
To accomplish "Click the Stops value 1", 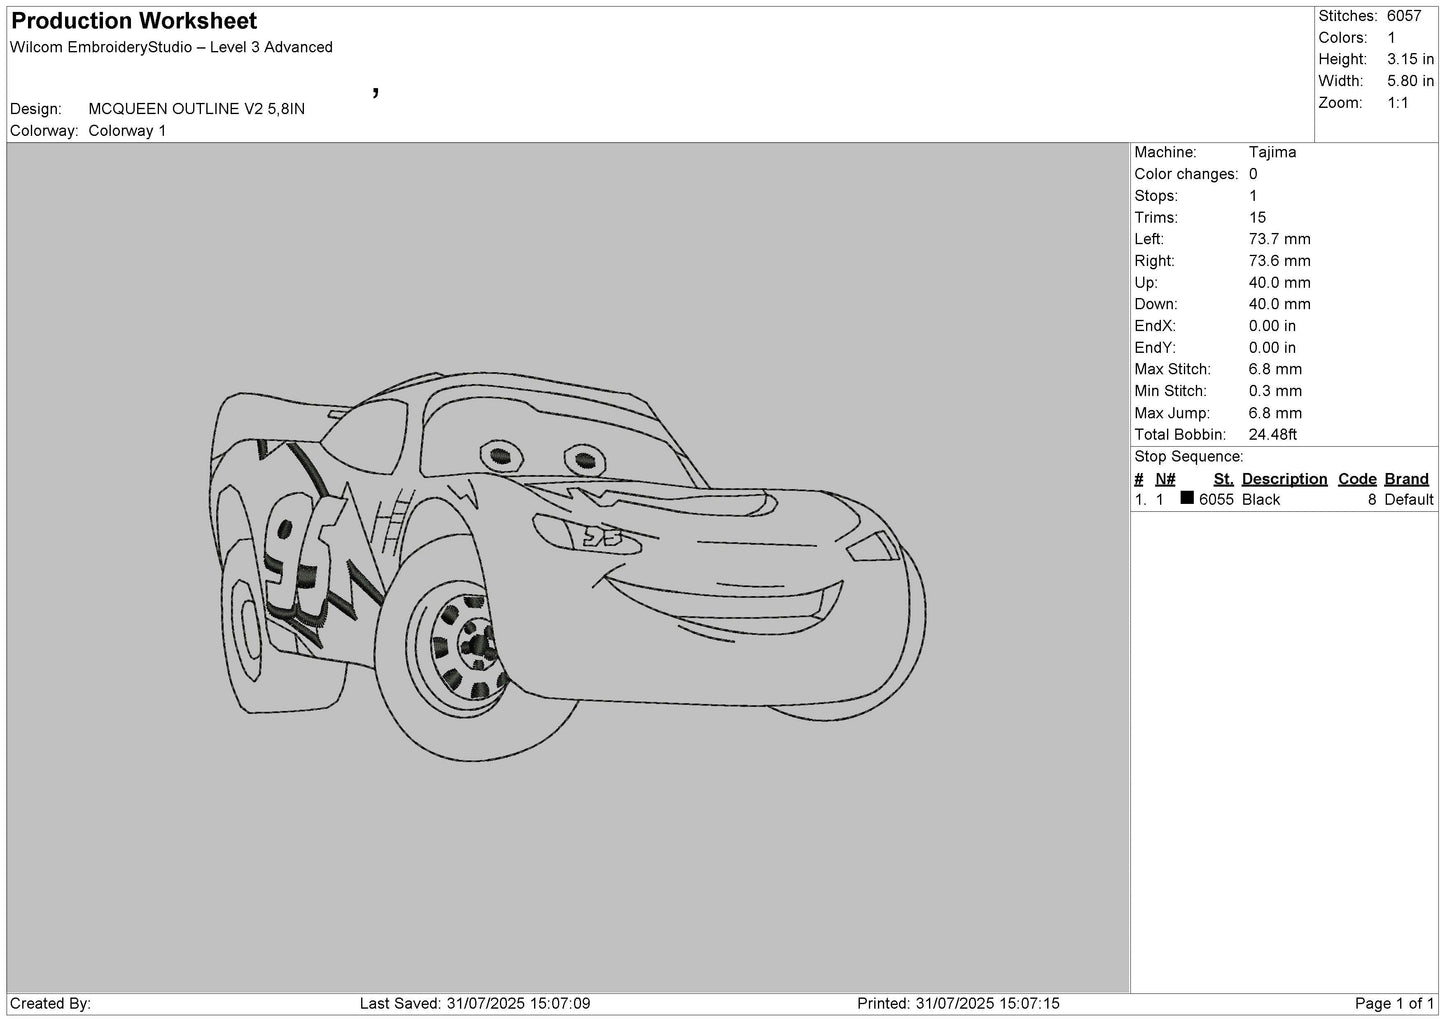I will click(1253, 196).
